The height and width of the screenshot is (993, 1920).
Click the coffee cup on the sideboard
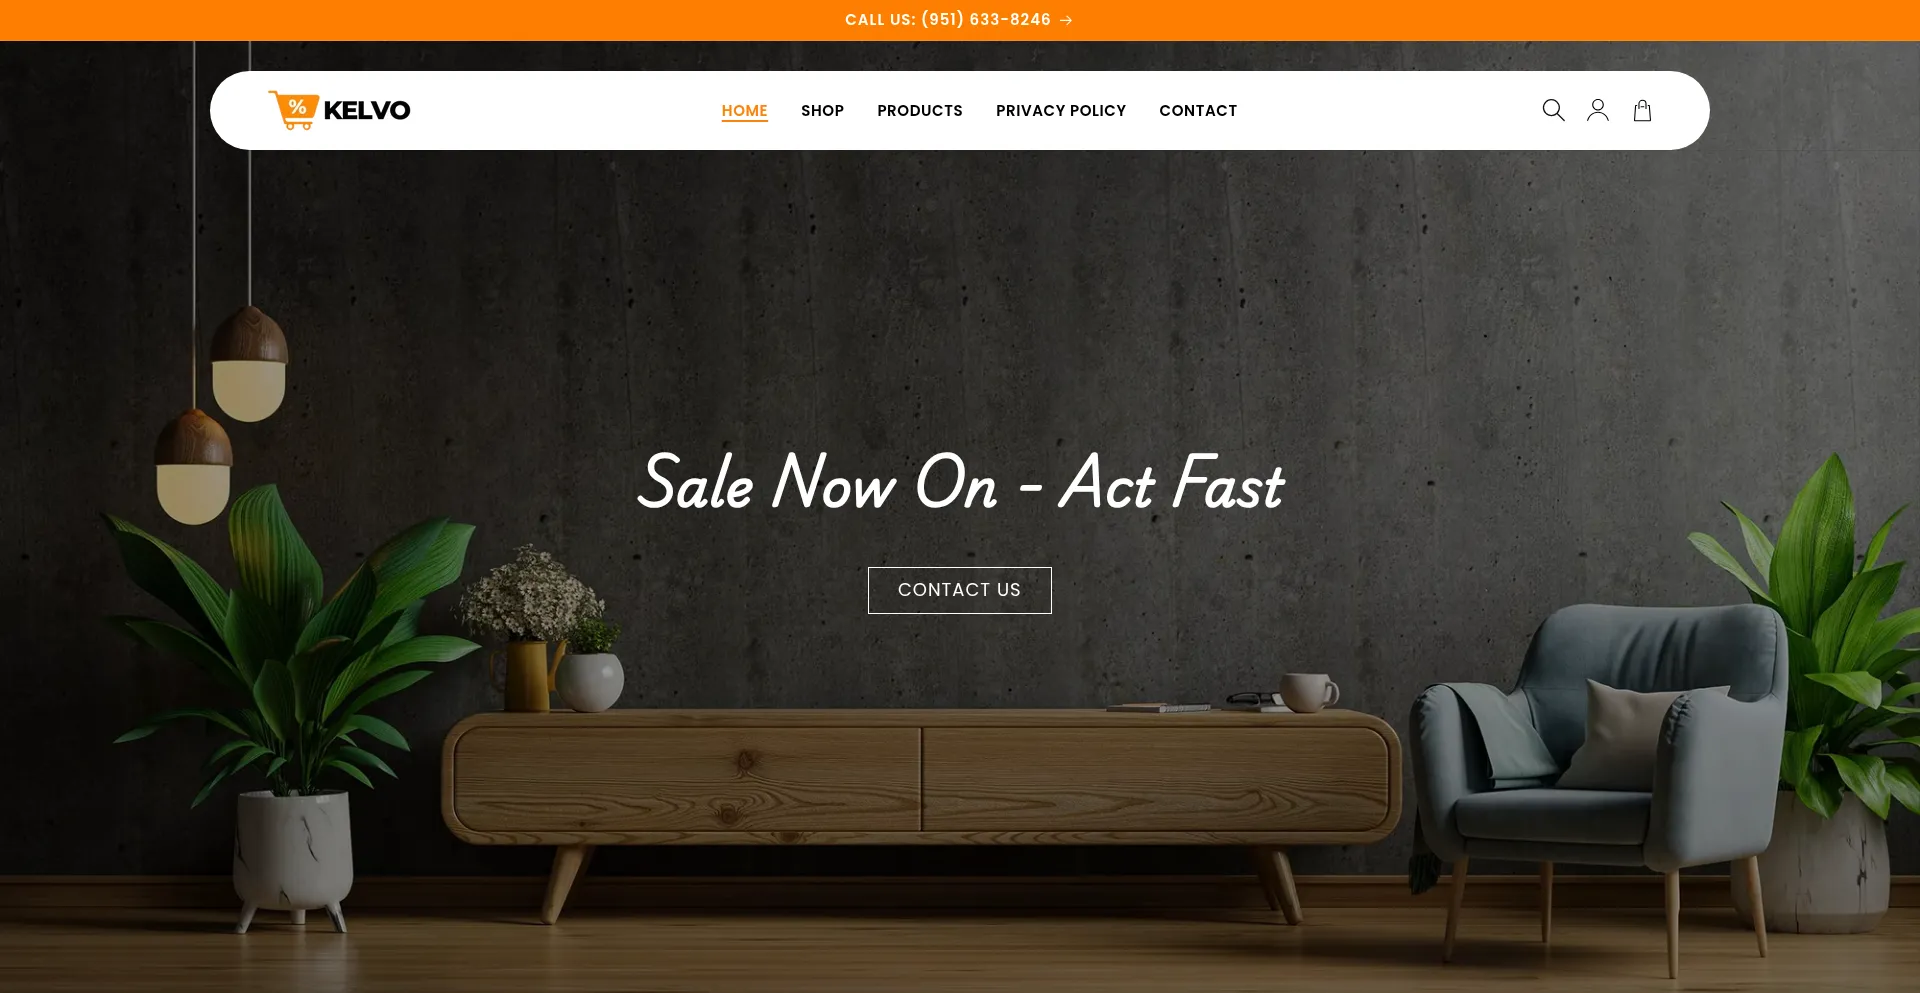pos(1308,692)
